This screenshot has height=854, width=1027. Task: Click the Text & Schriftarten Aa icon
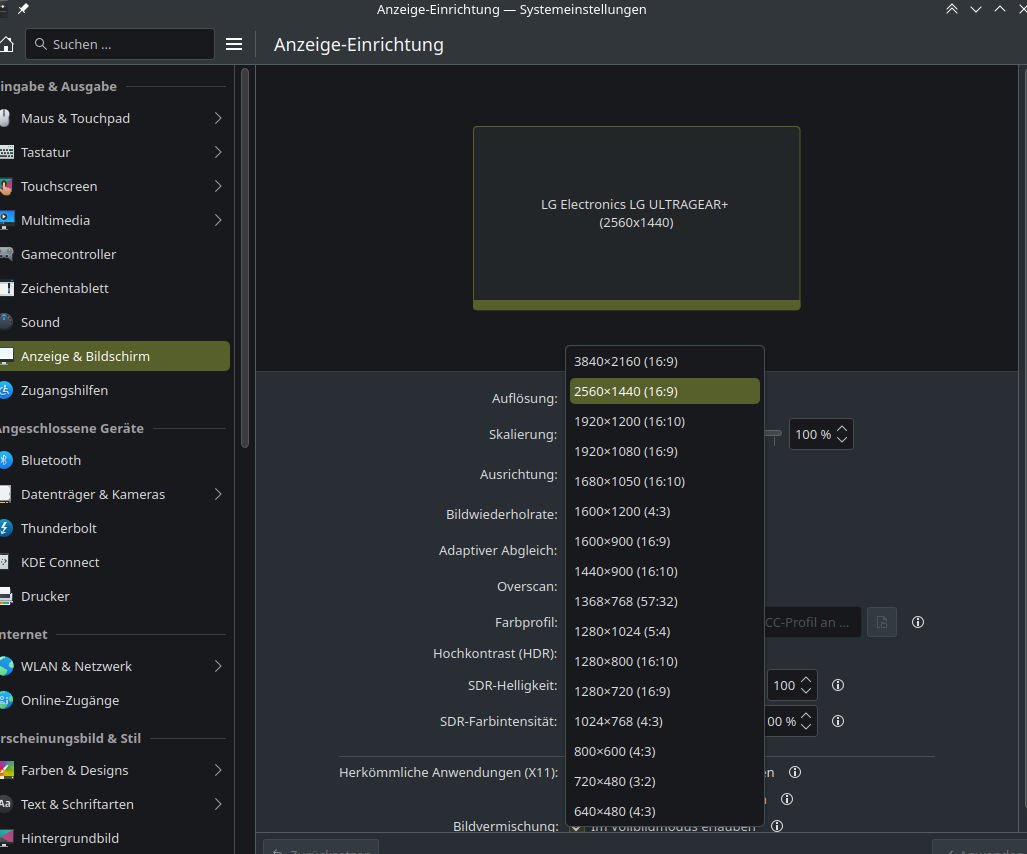pos(5,804)
